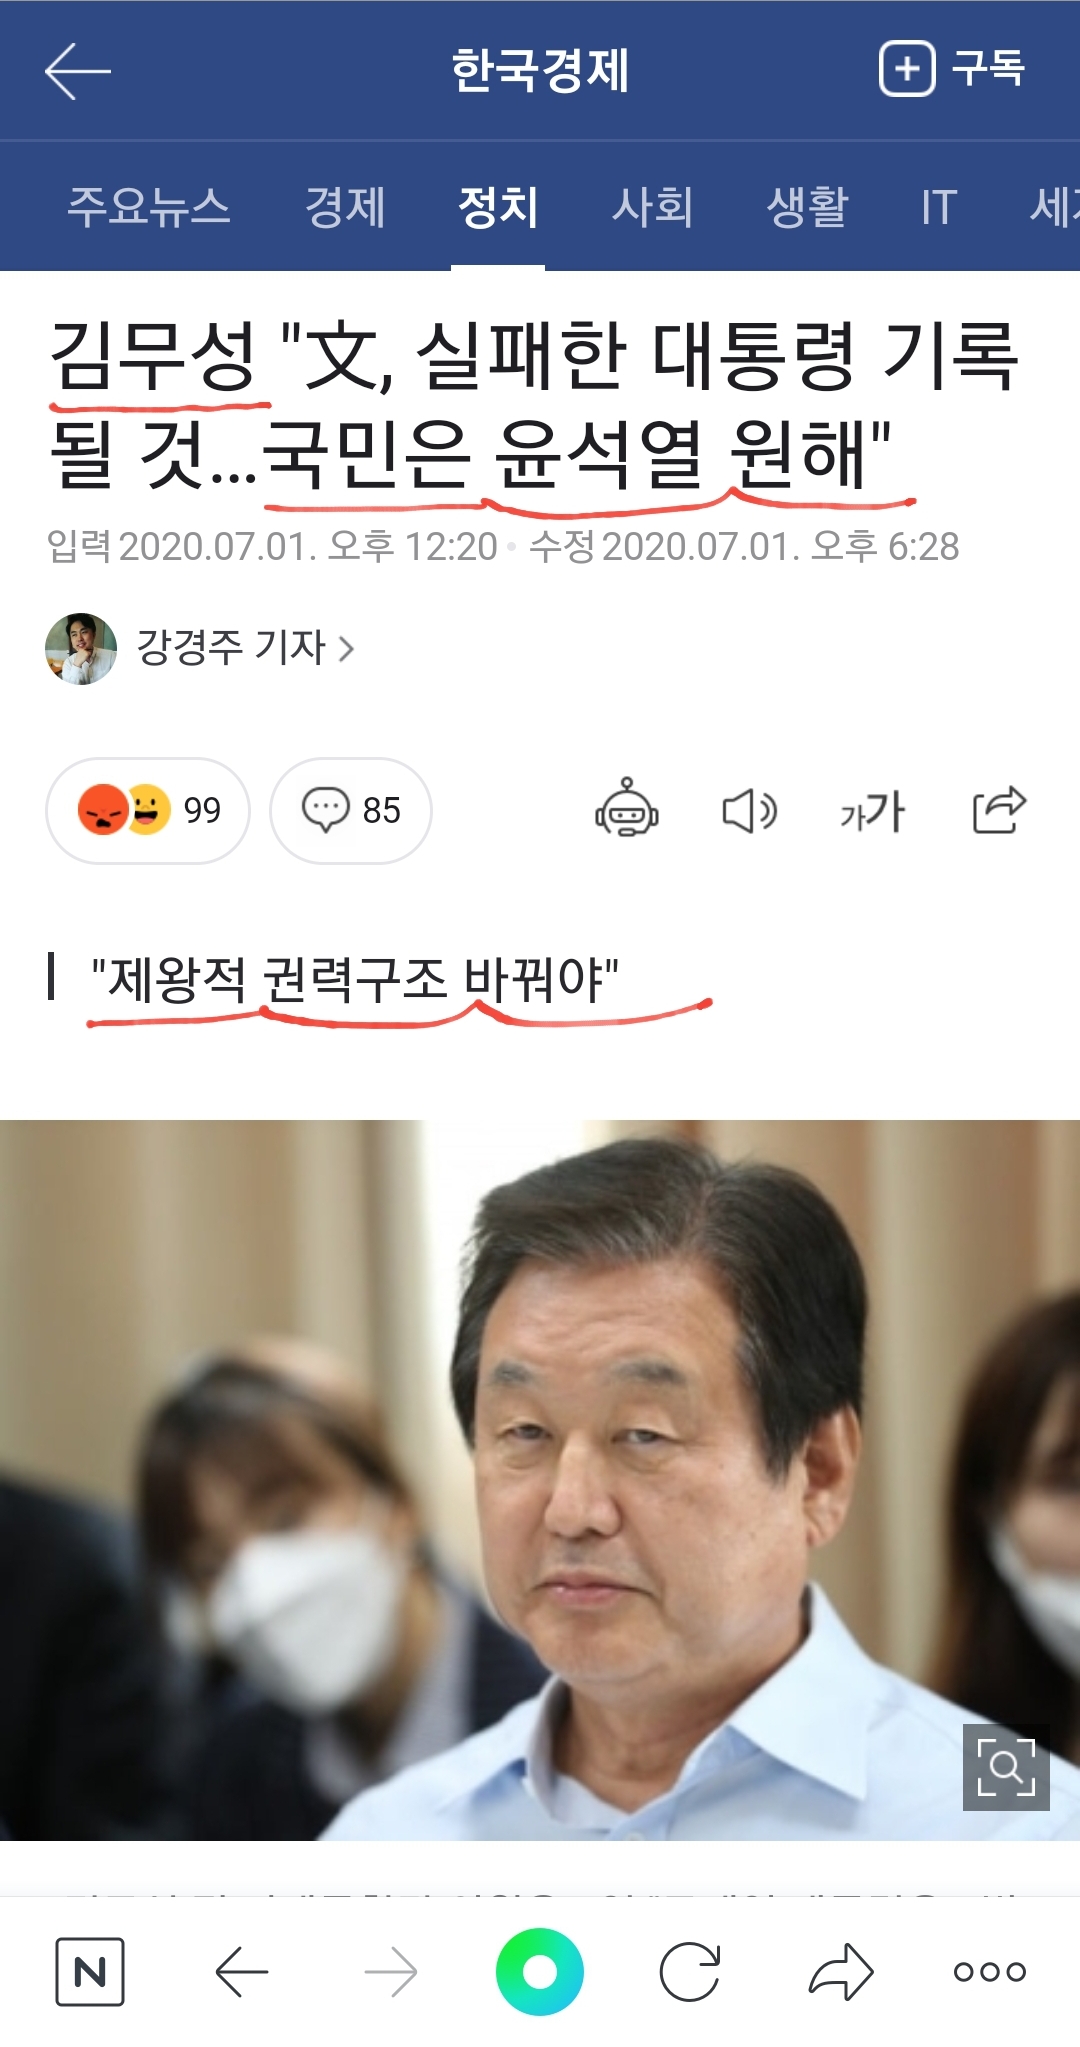Reload page with refresh icon
Viewport: 1080px width, 2047px height.
(x=690, y=1972)
